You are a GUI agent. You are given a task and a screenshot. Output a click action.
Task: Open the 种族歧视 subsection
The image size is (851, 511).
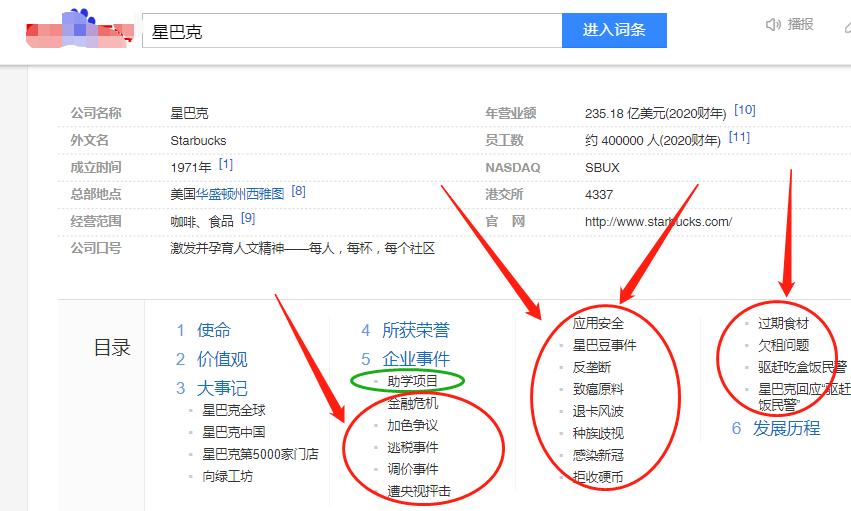pyautogui.click(x=598, y=433)
